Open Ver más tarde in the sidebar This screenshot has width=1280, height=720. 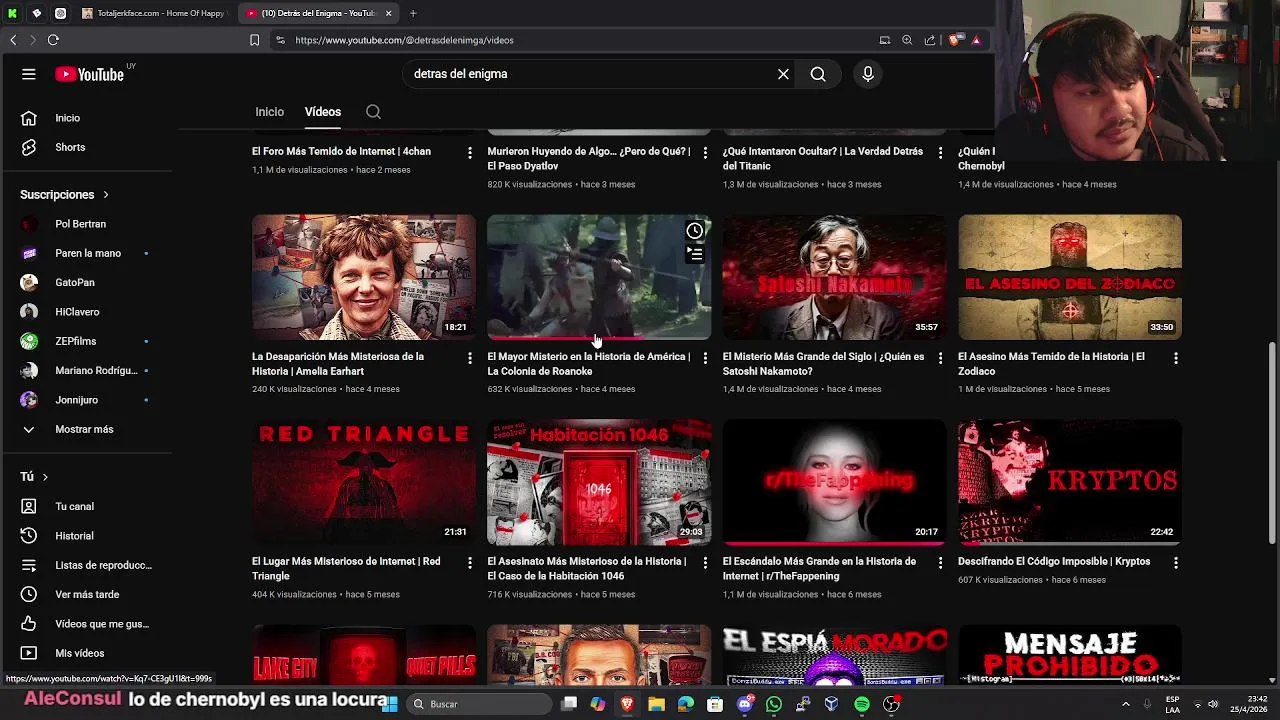[86, 594]
